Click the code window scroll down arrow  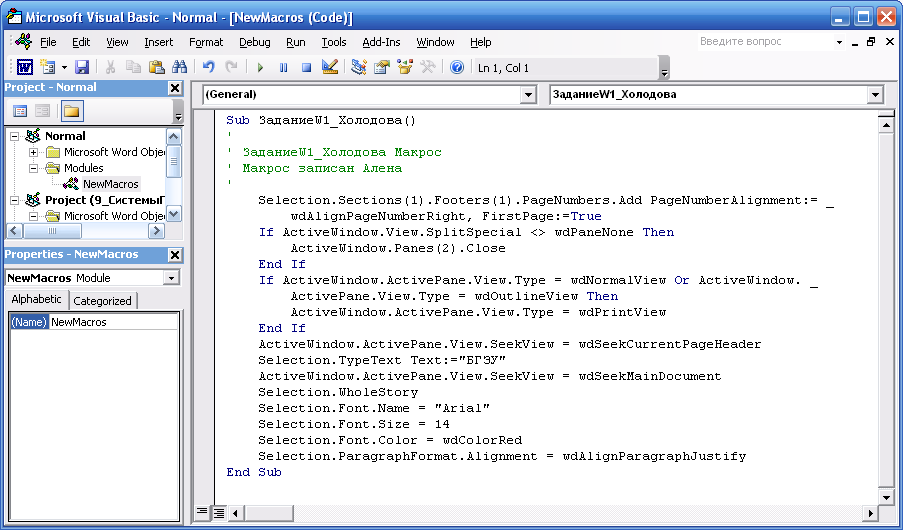[x=886, y=497]
